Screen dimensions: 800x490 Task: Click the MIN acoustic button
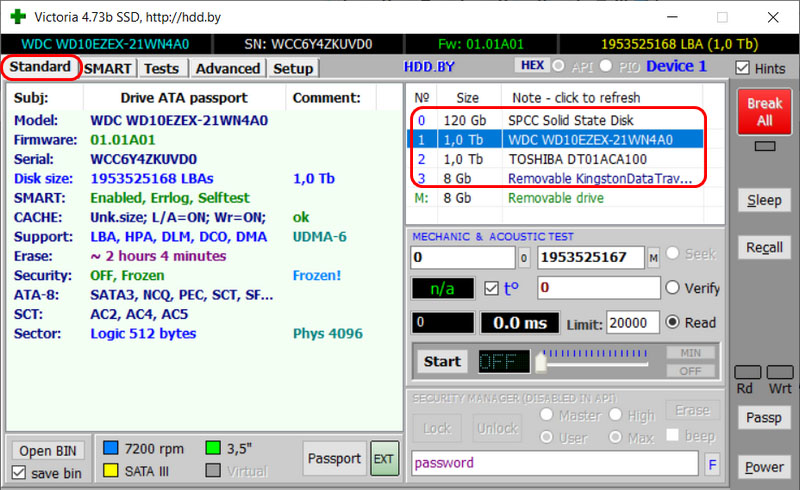[x=690, y=353]
